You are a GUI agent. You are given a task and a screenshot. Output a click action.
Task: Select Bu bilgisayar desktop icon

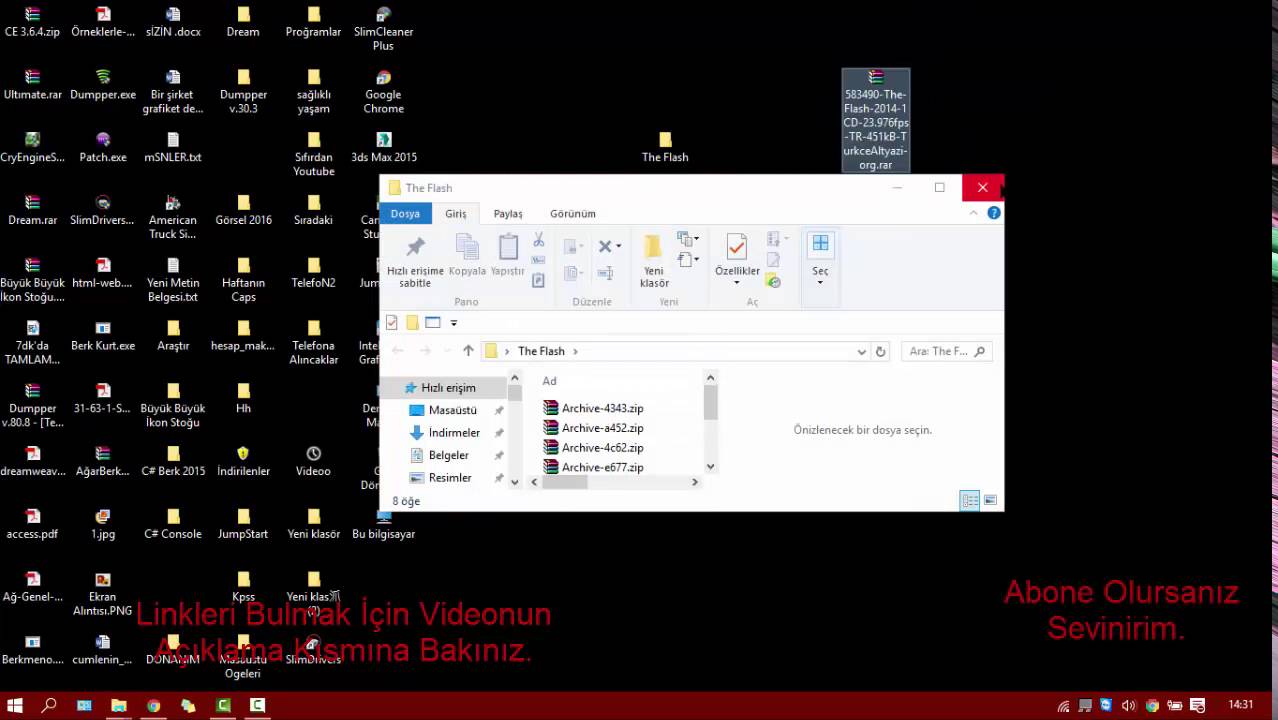tap(383, 525)
